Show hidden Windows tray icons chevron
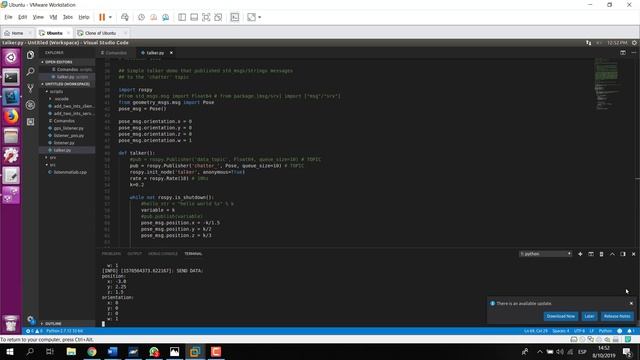 (540, 352)
